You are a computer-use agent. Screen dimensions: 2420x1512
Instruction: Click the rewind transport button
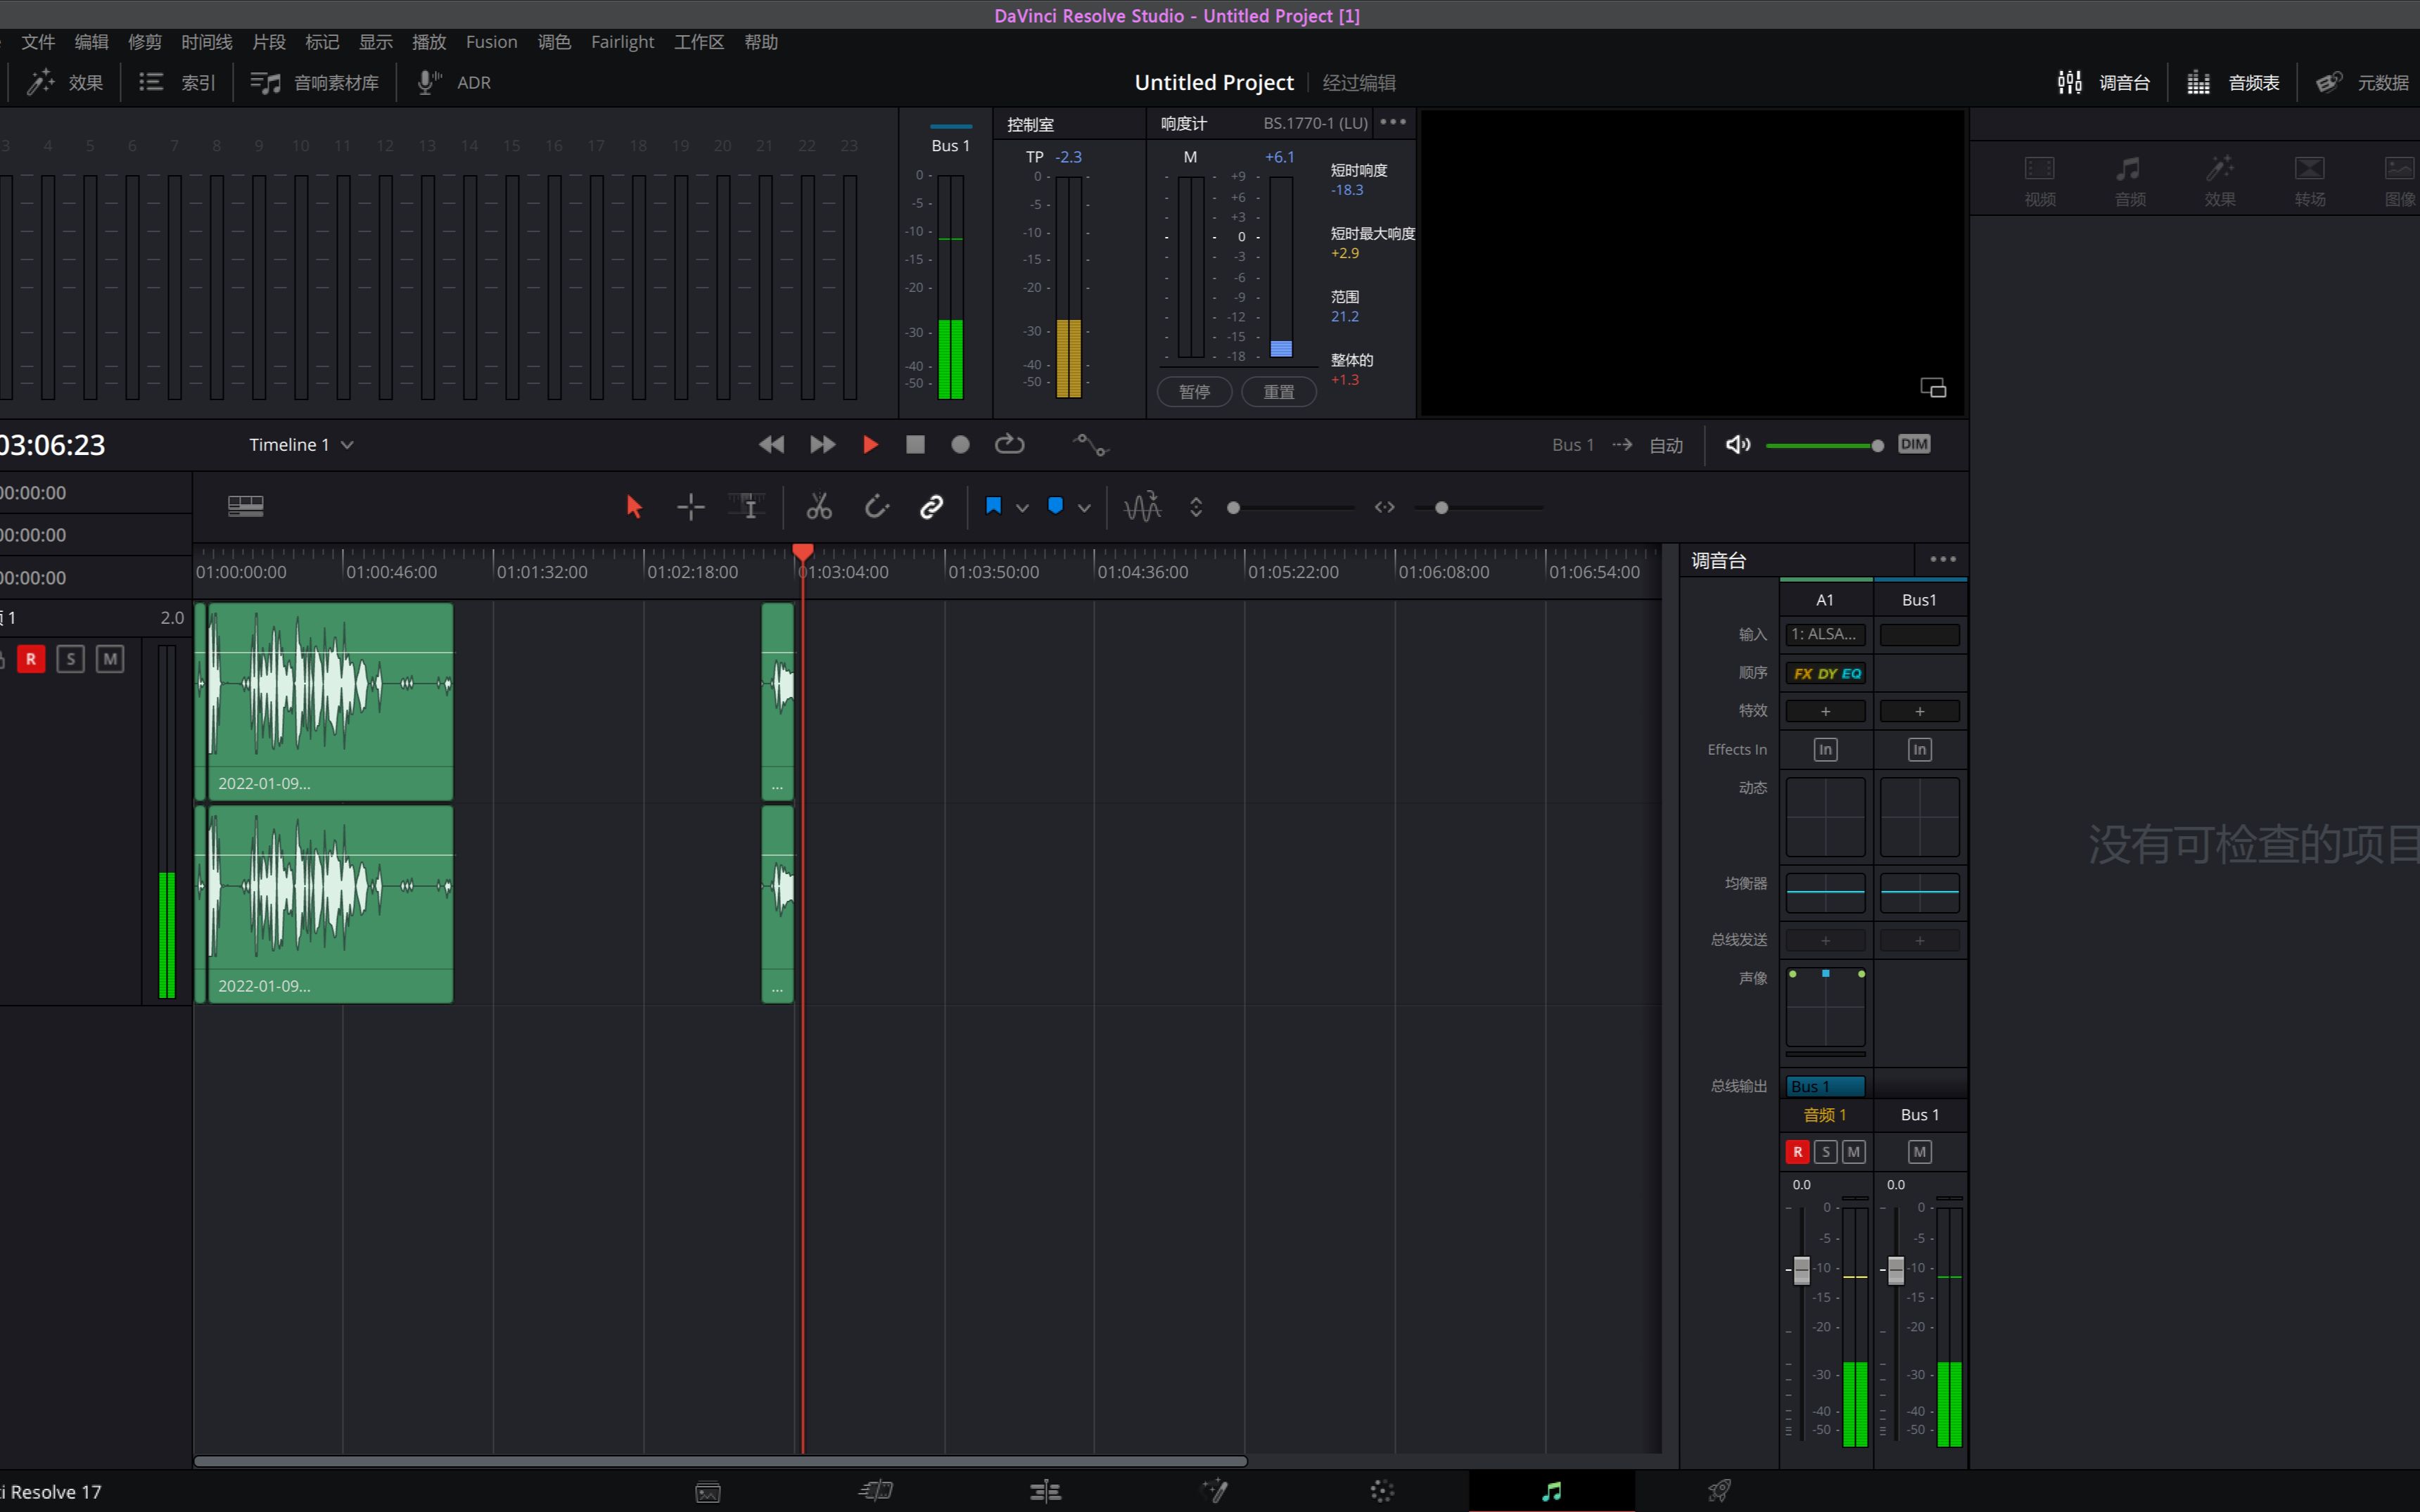pos(771,444)
